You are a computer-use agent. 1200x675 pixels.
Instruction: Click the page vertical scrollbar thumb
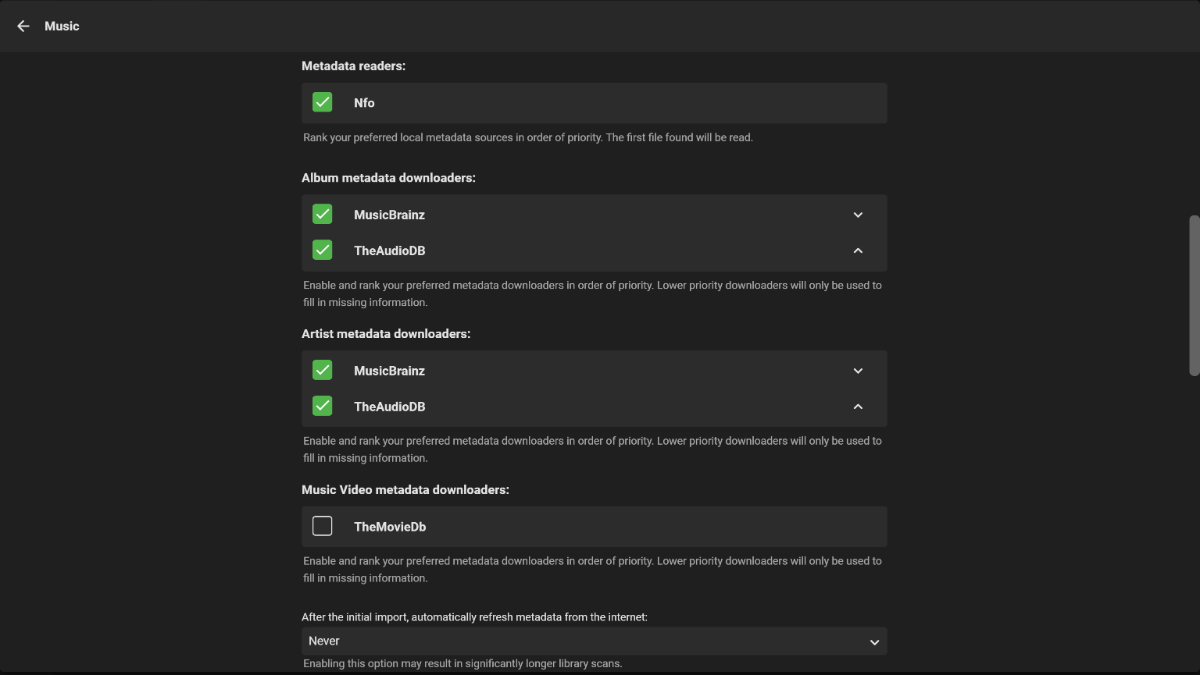pos(1193,295)
